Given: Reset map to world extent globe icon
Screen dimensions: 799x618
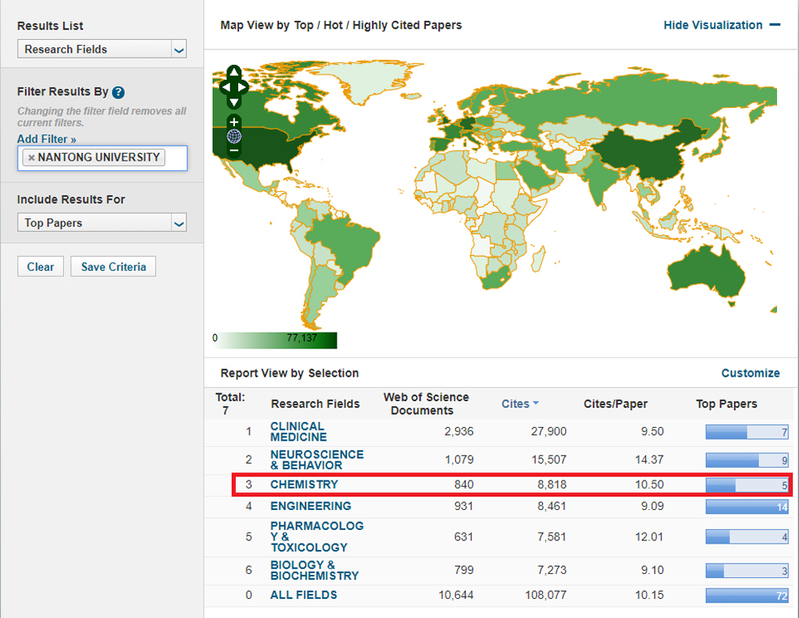Looking at the screenshot, I should 234,137.
